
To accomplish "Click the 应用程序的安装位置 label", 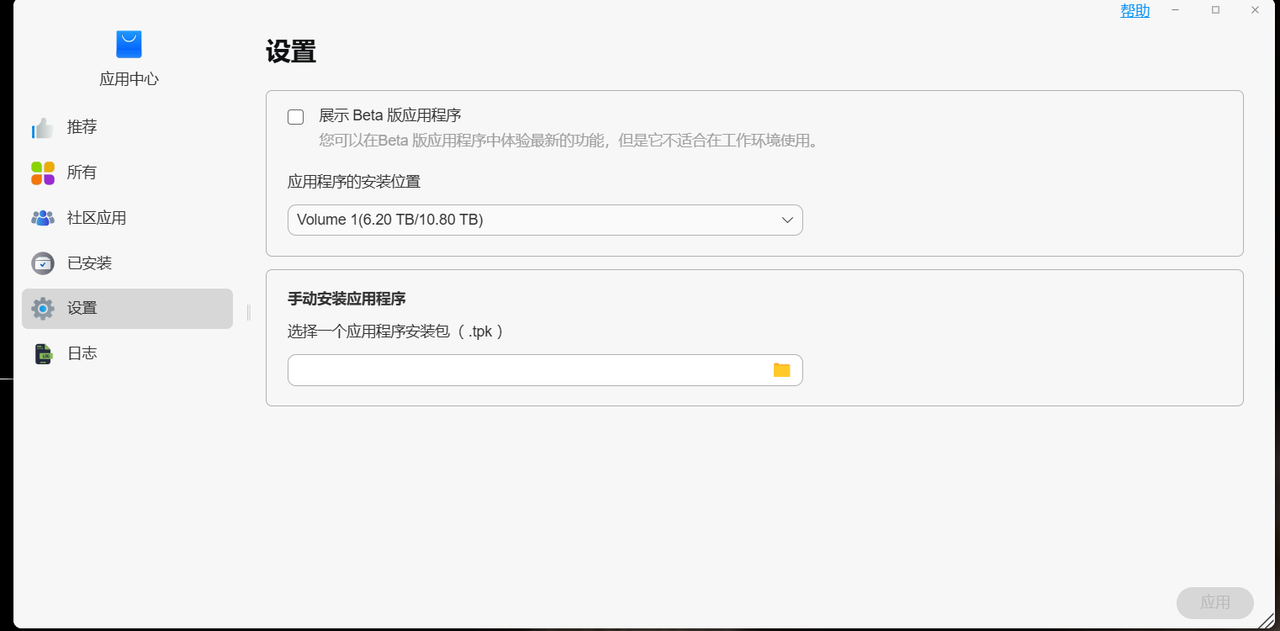I will coord(354,181).
